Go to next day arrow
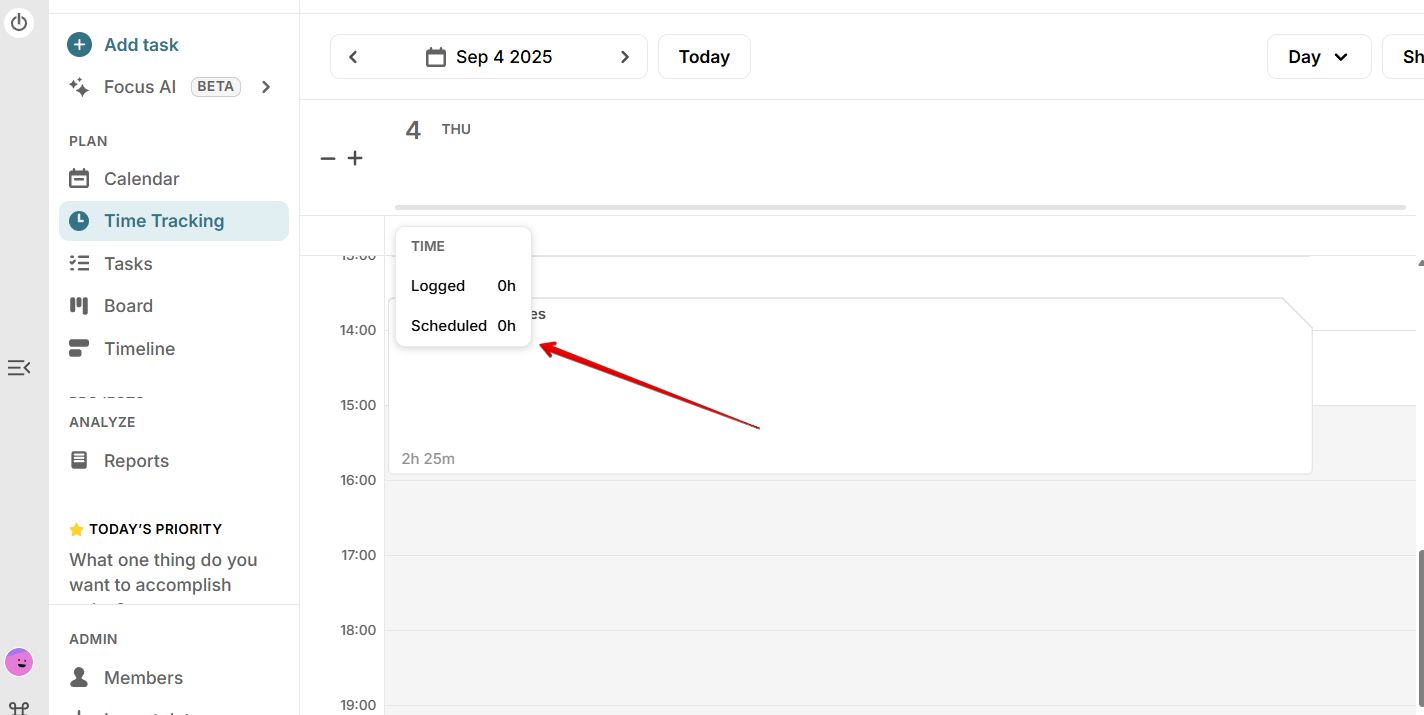Screen dimensions: 1424x715 point(625,57)
